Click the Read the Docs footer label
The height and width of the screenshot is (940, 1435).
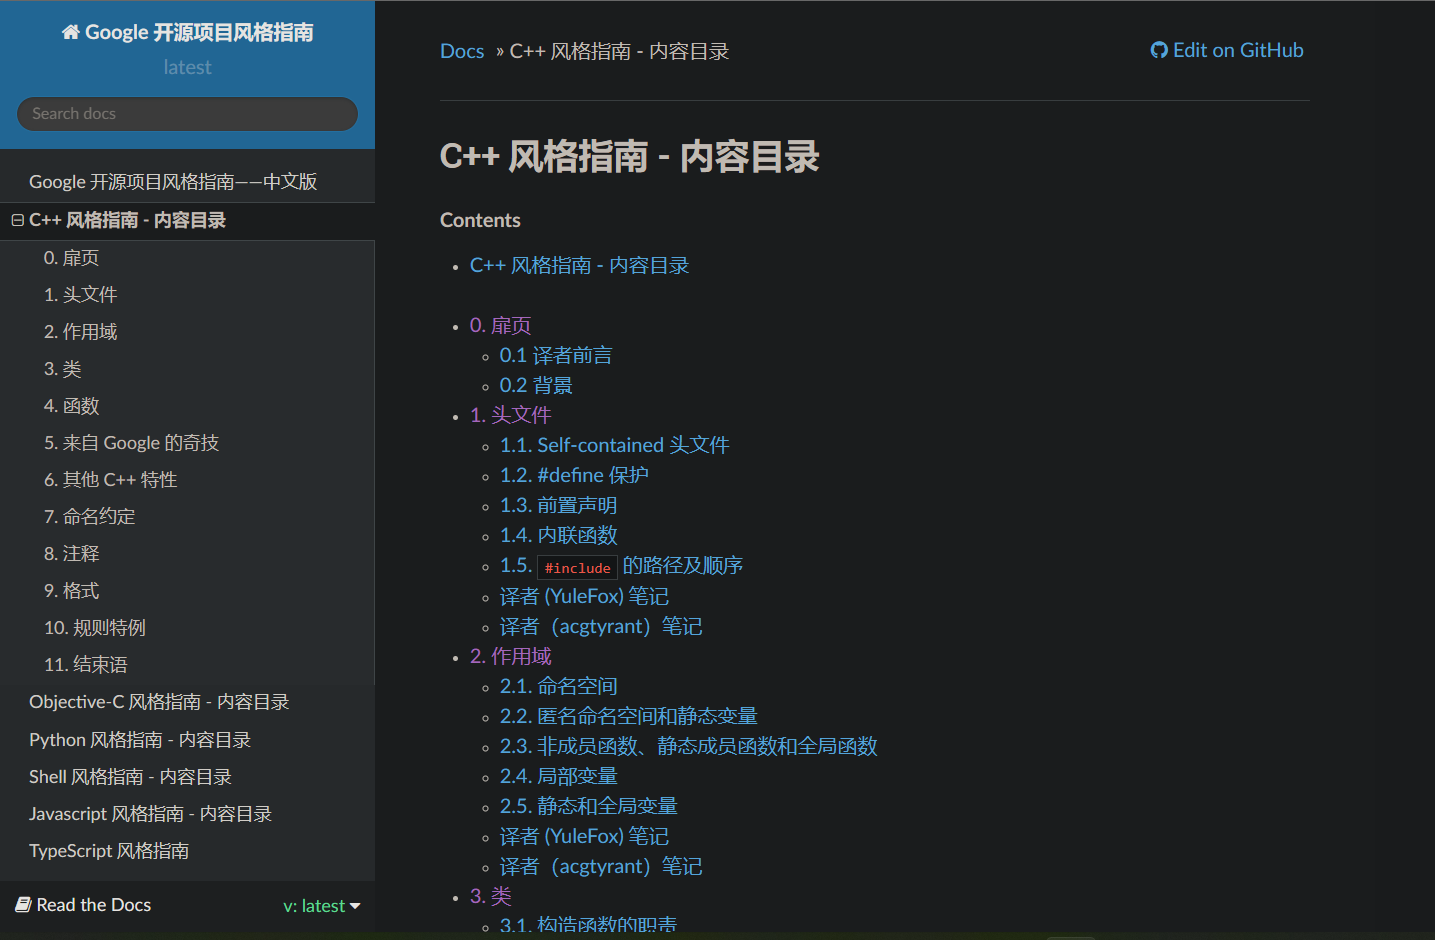coord(94,905)
